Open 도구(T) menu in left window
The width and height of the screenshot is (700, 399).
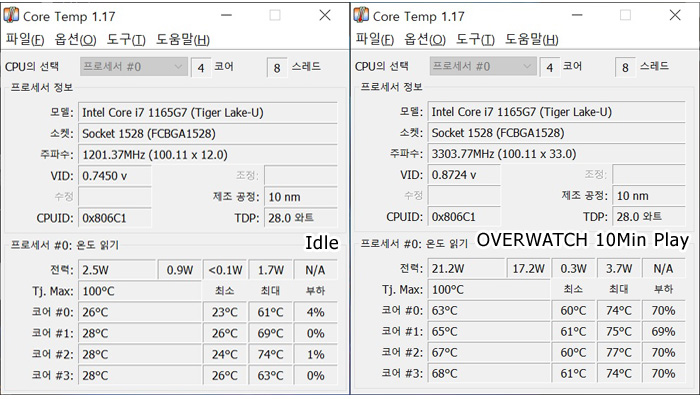[x=126, y=39]
